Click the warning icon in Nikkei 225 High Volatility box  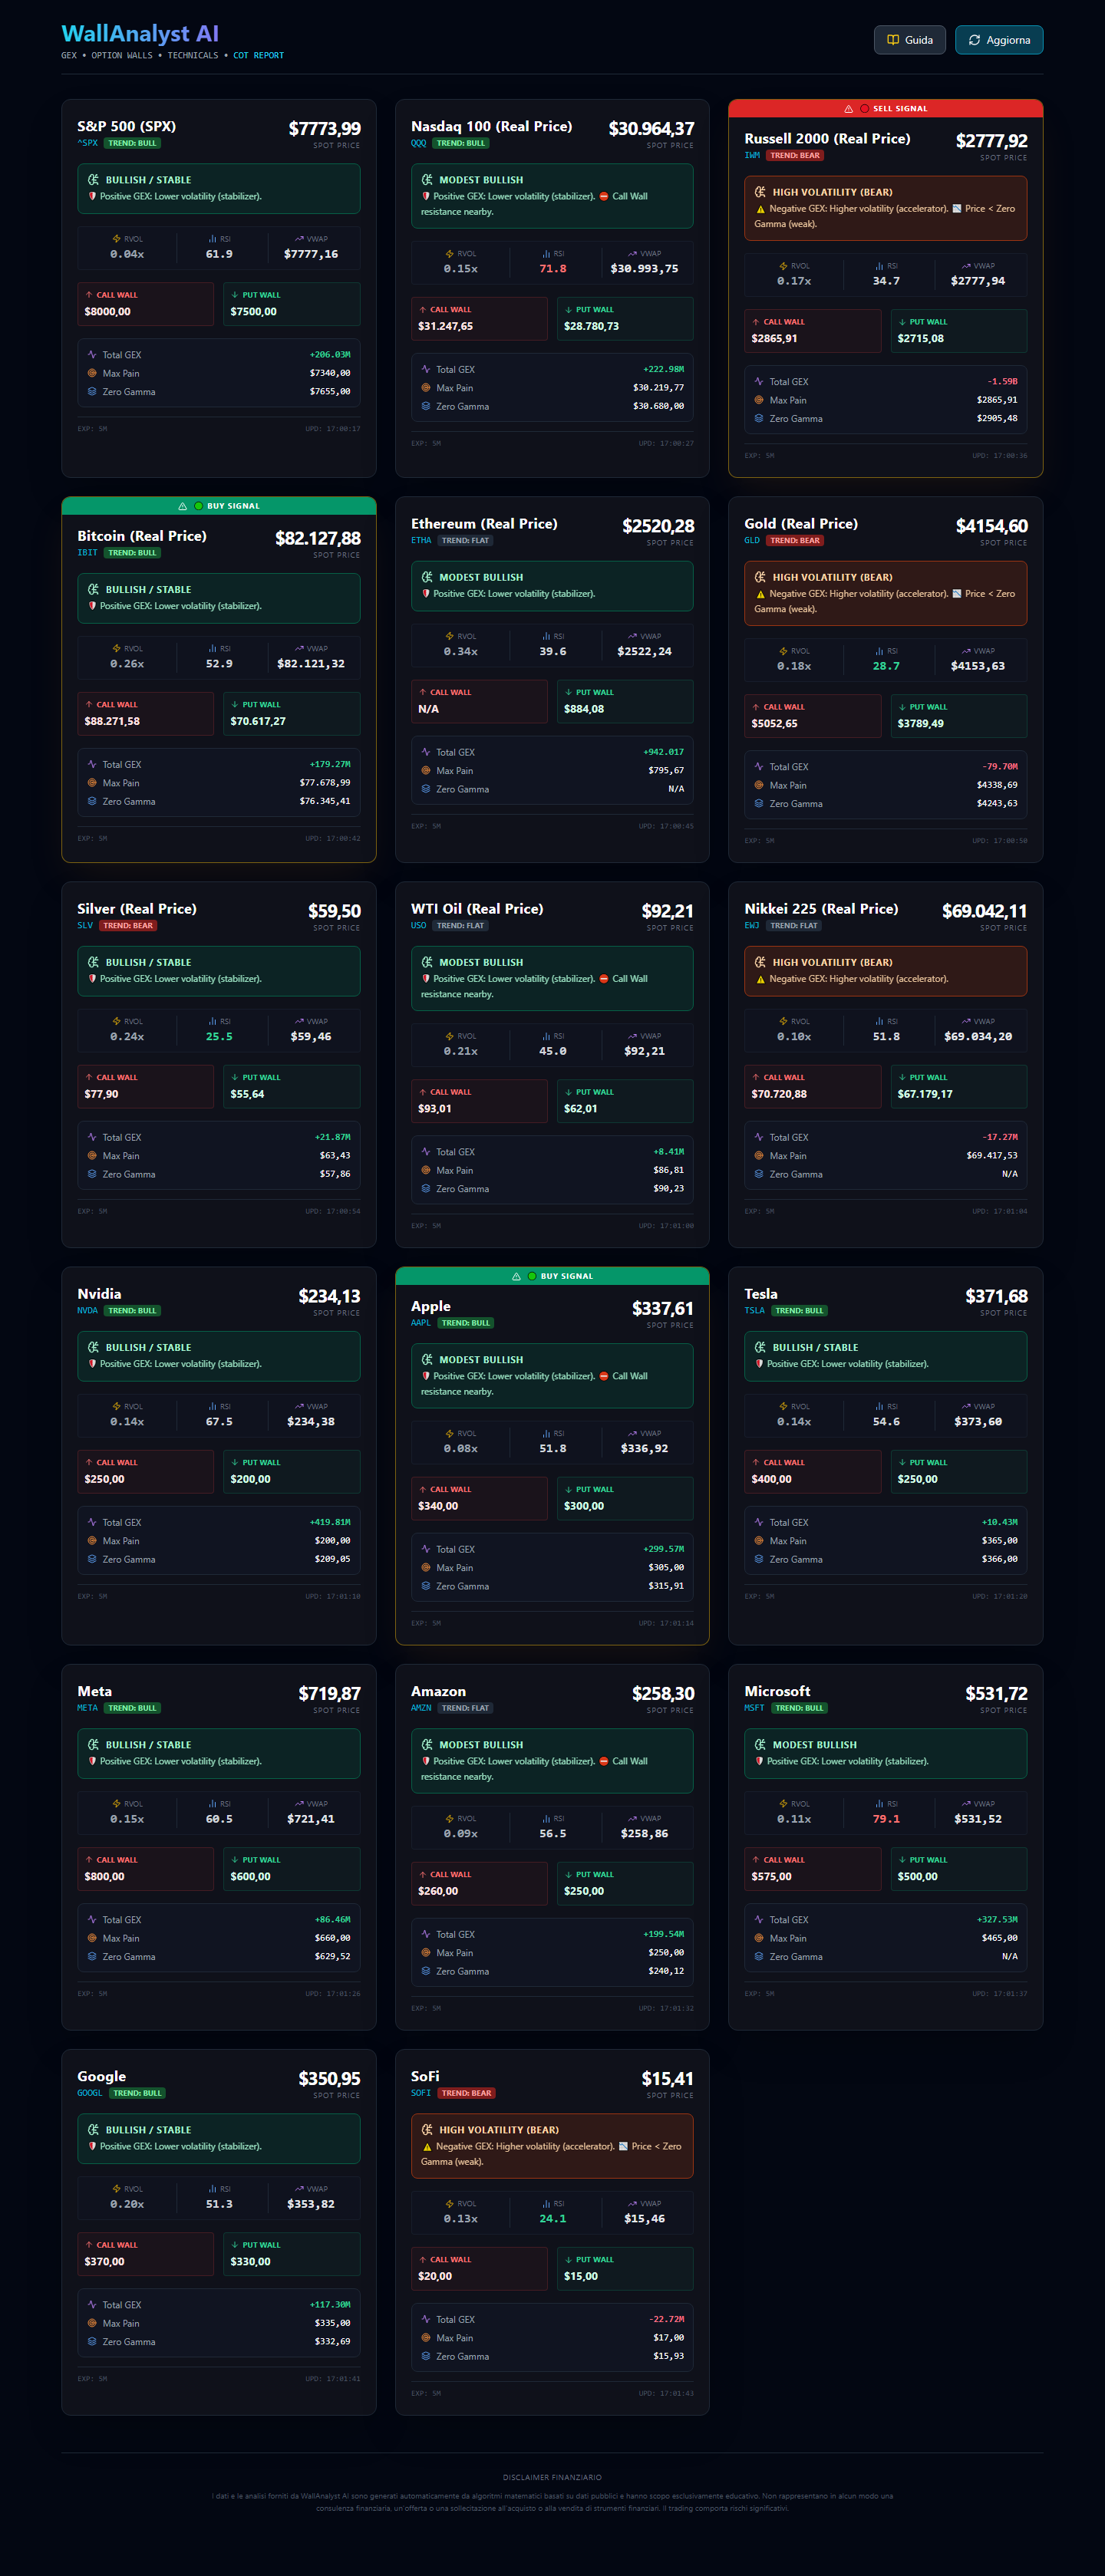pyautogui.click(x=760, y=979)
